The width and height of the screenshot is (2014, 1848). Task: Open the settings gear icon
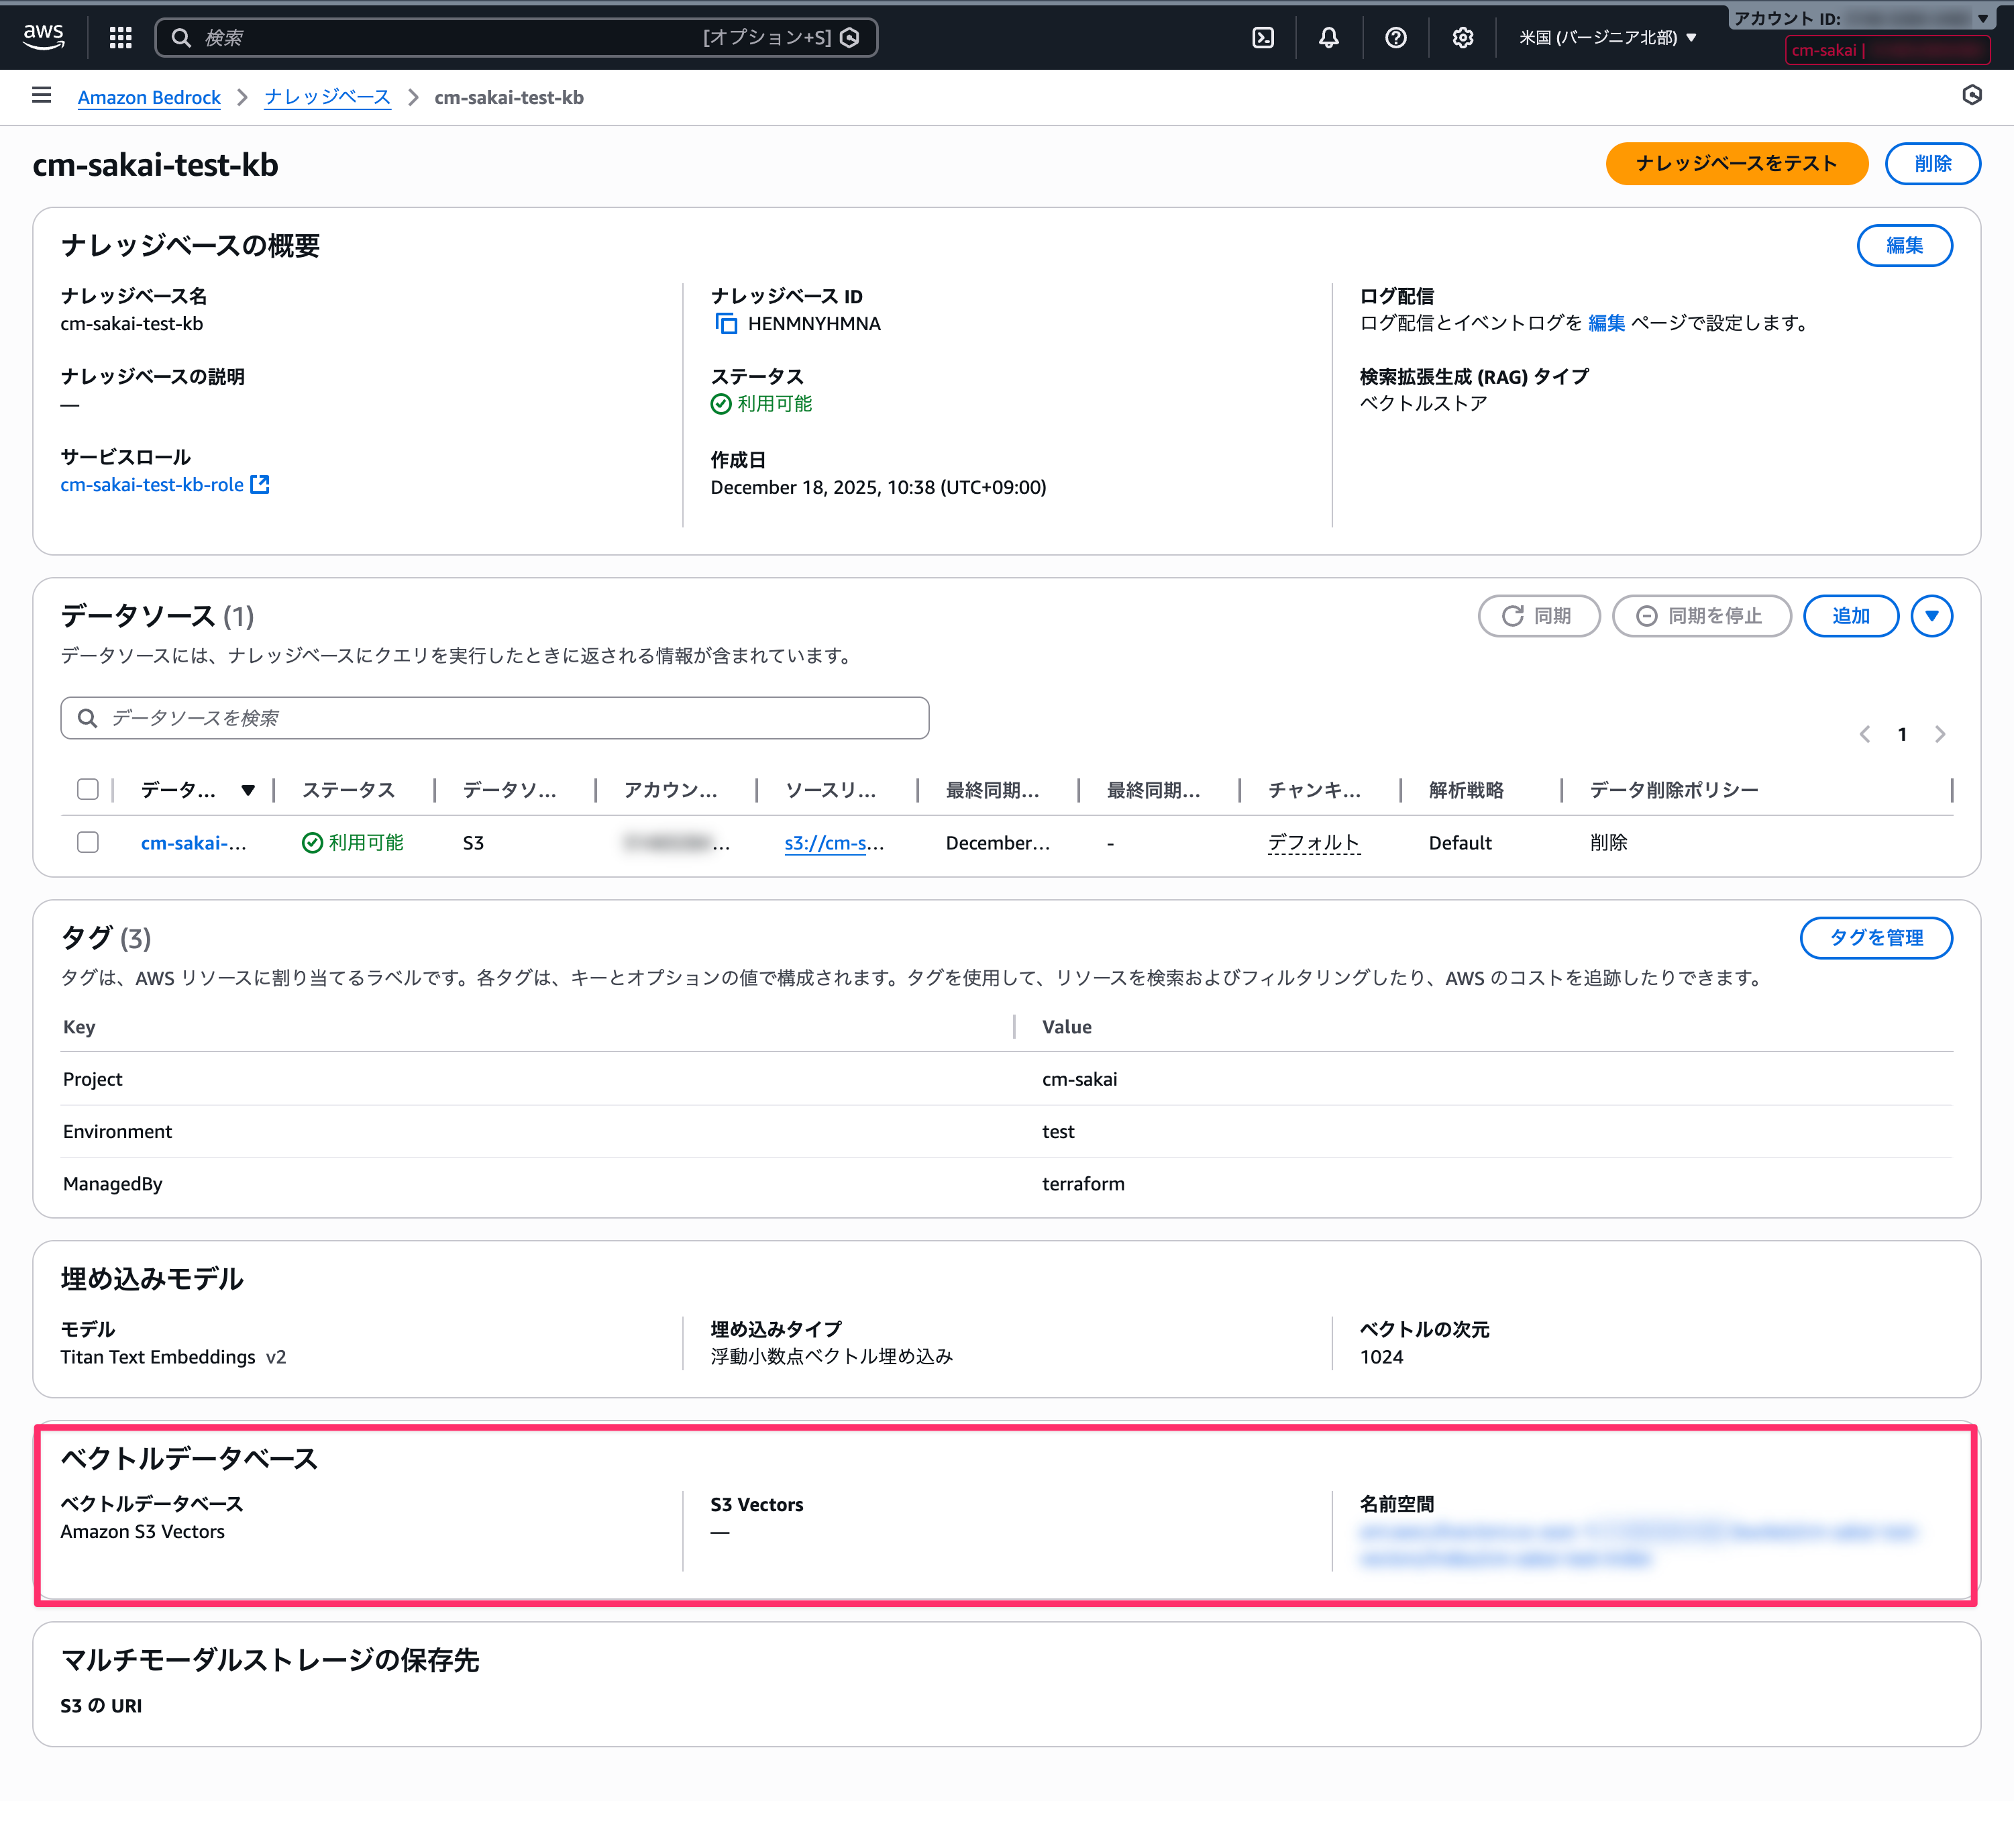(1462, 37)
